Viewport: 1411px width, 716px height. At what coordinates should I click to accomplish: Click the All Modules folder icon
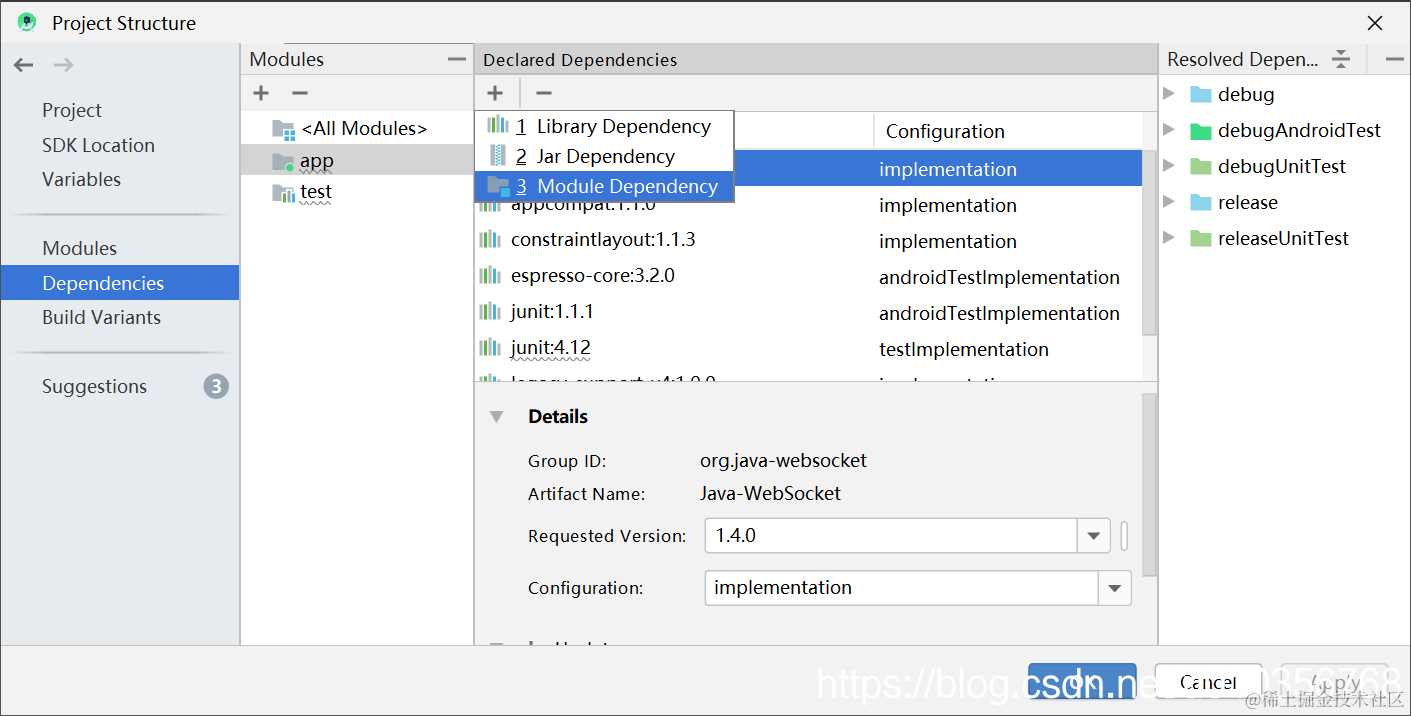tap(284, 129)
